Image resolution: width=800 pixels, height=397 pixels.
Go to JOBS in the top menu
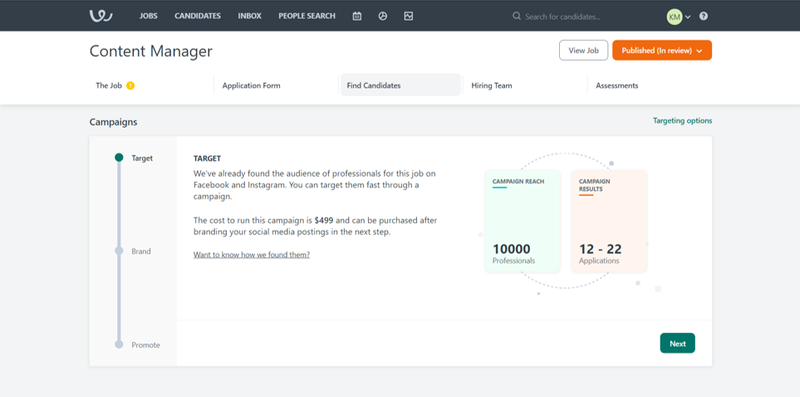pos(148,16)
